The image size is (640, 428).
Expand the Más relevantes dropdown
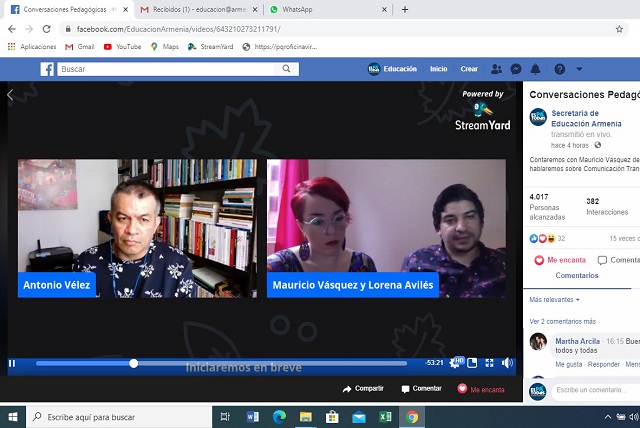pyautogui.click(x=554, y=299)
